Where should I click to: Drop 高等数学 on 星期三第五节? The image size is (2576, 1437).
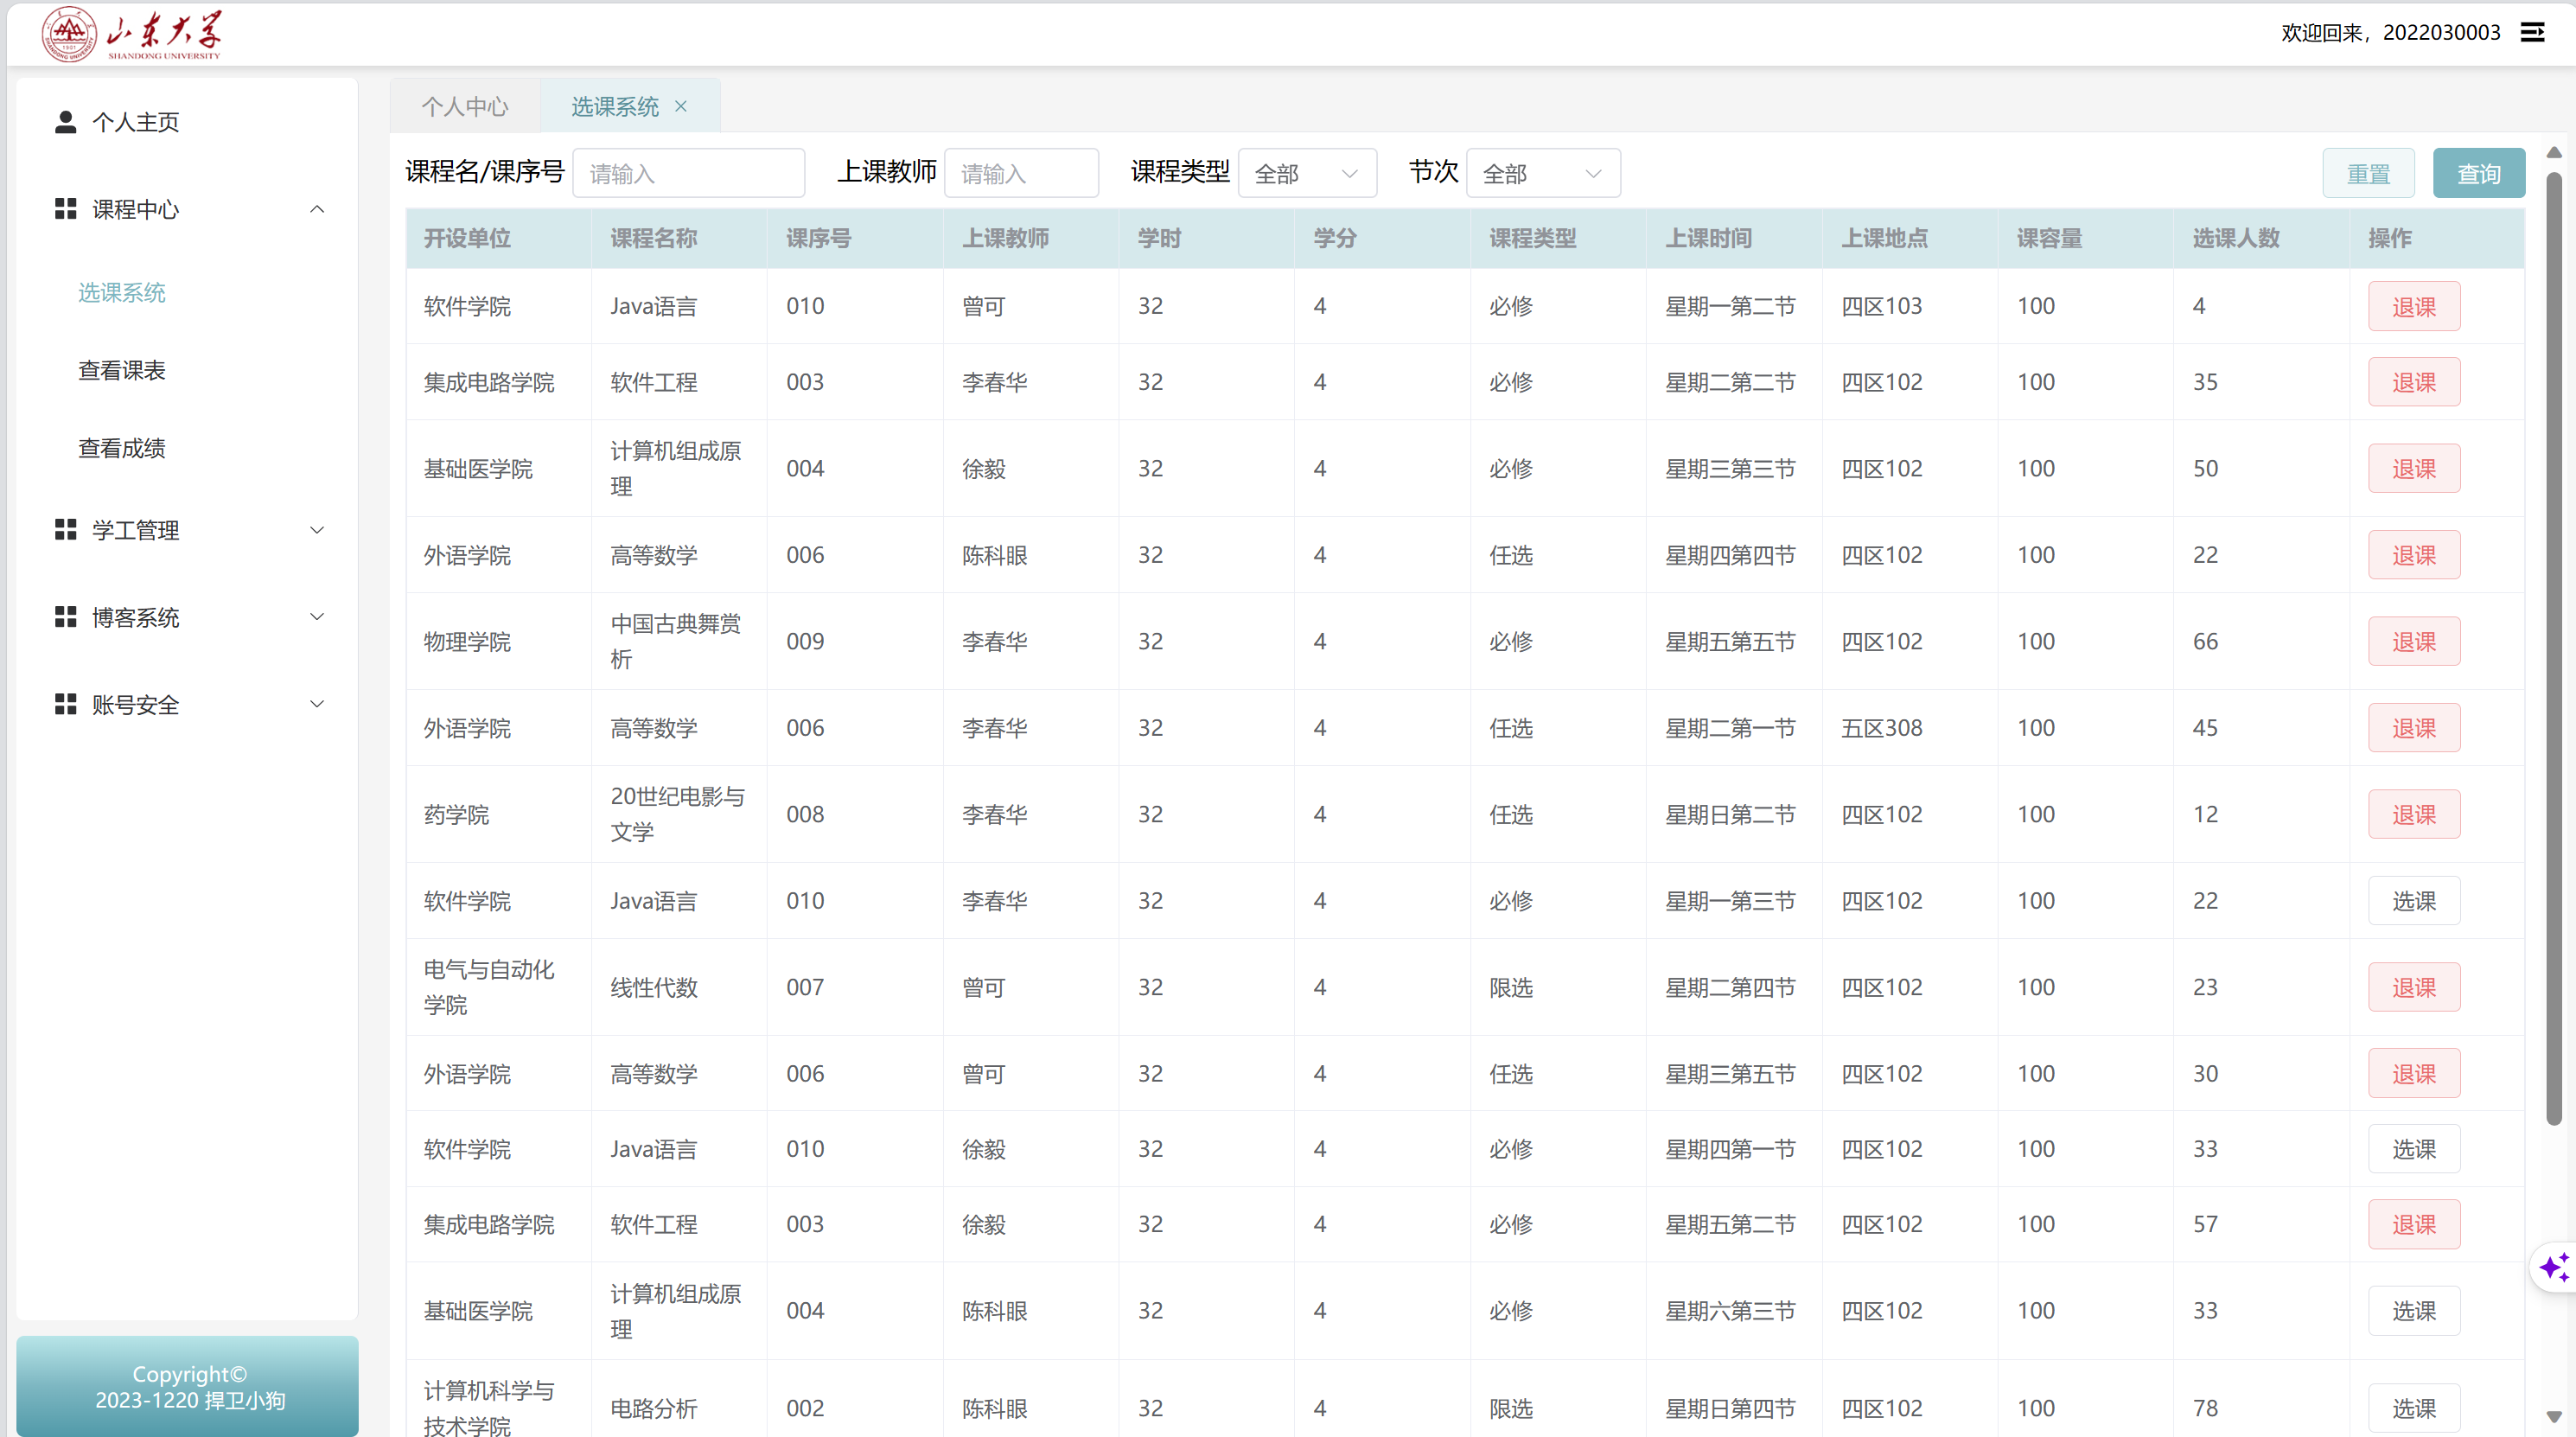[x=2413, y=1074]
